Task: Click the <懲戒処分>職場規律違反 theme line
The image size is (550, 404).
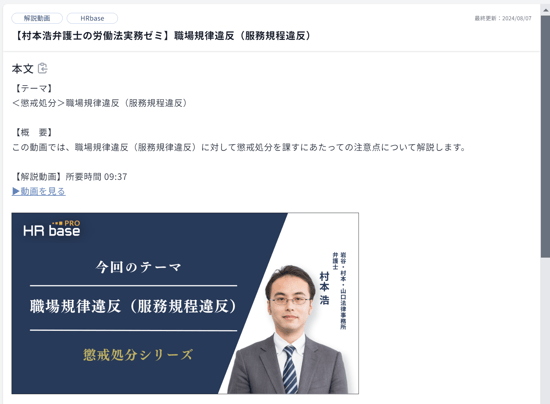Action: click(100, 103)
